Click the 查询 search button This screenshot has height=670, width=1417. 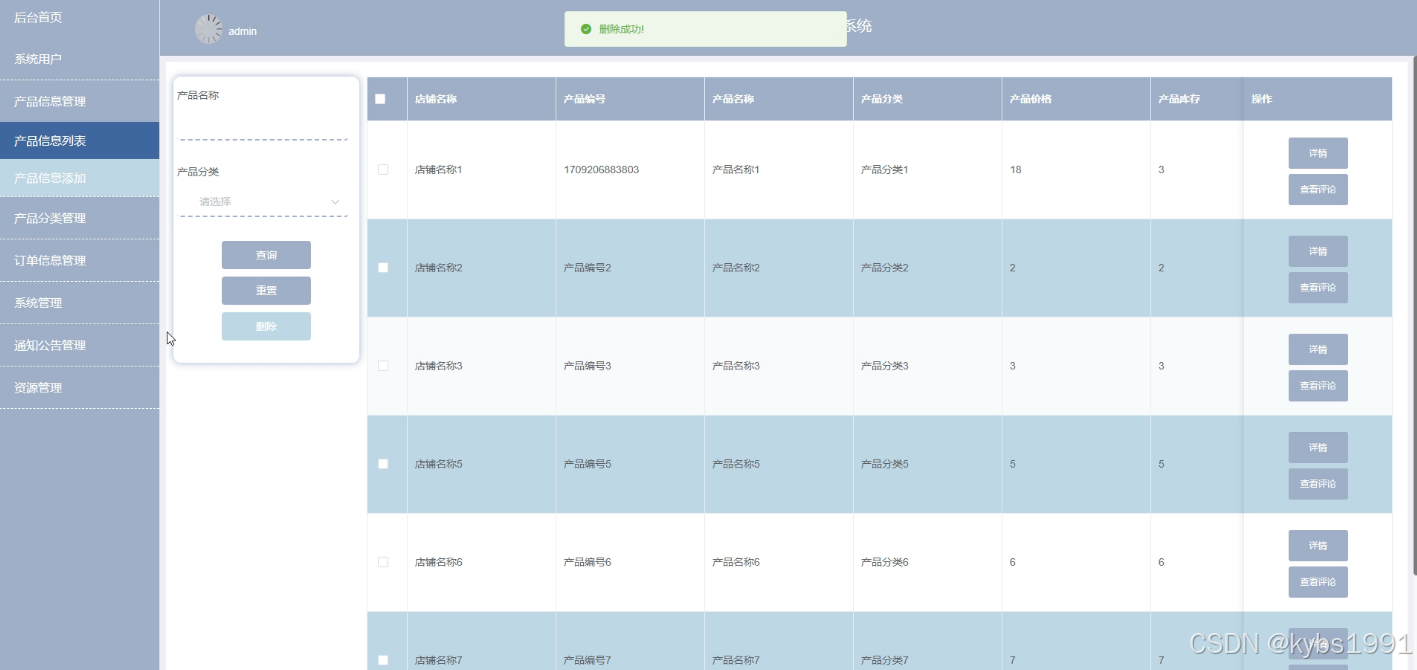[x=266, y=255]
